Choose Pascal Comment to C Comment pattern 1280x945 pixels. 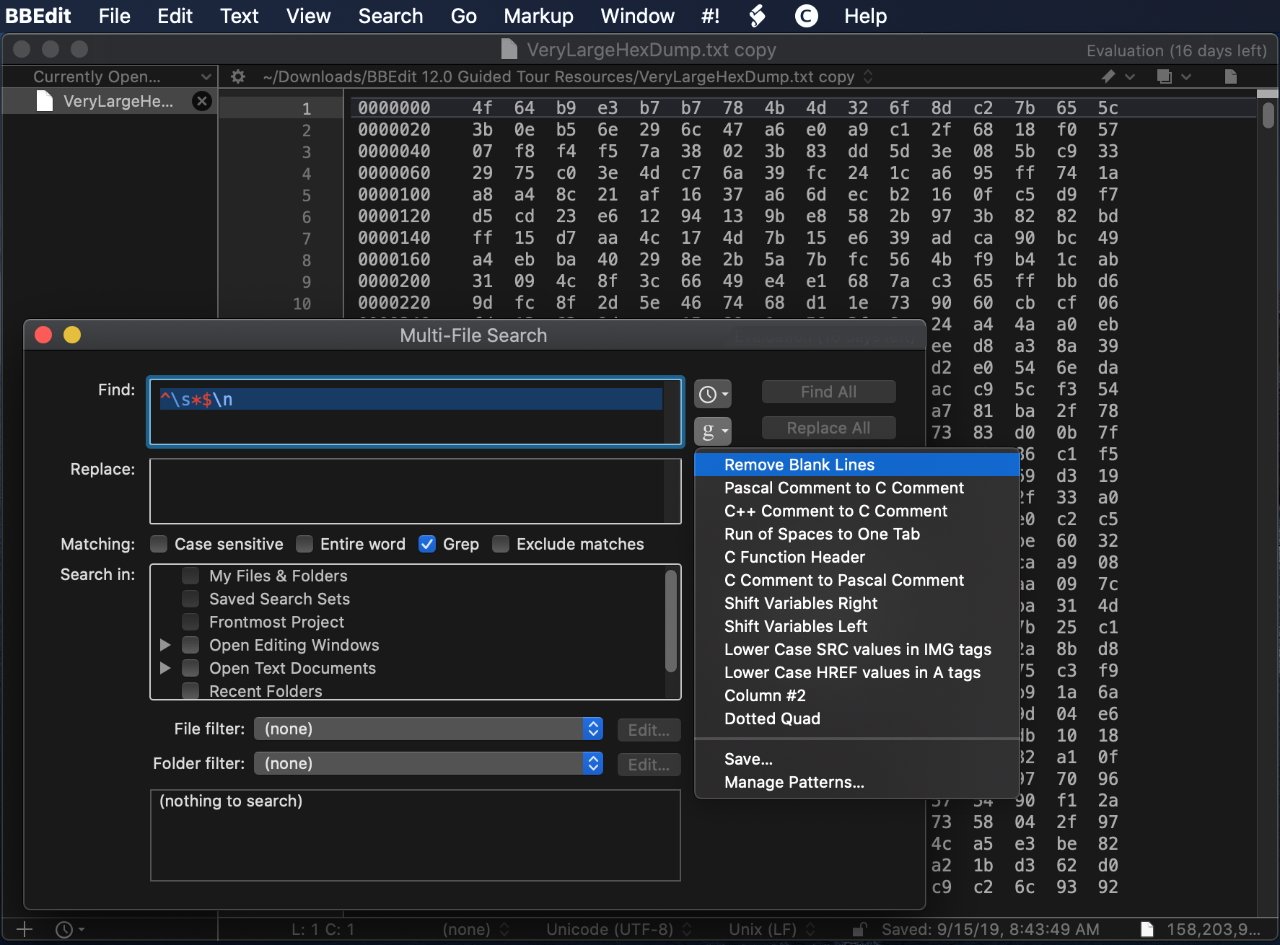pyautogui.click(x=857, y=488)
